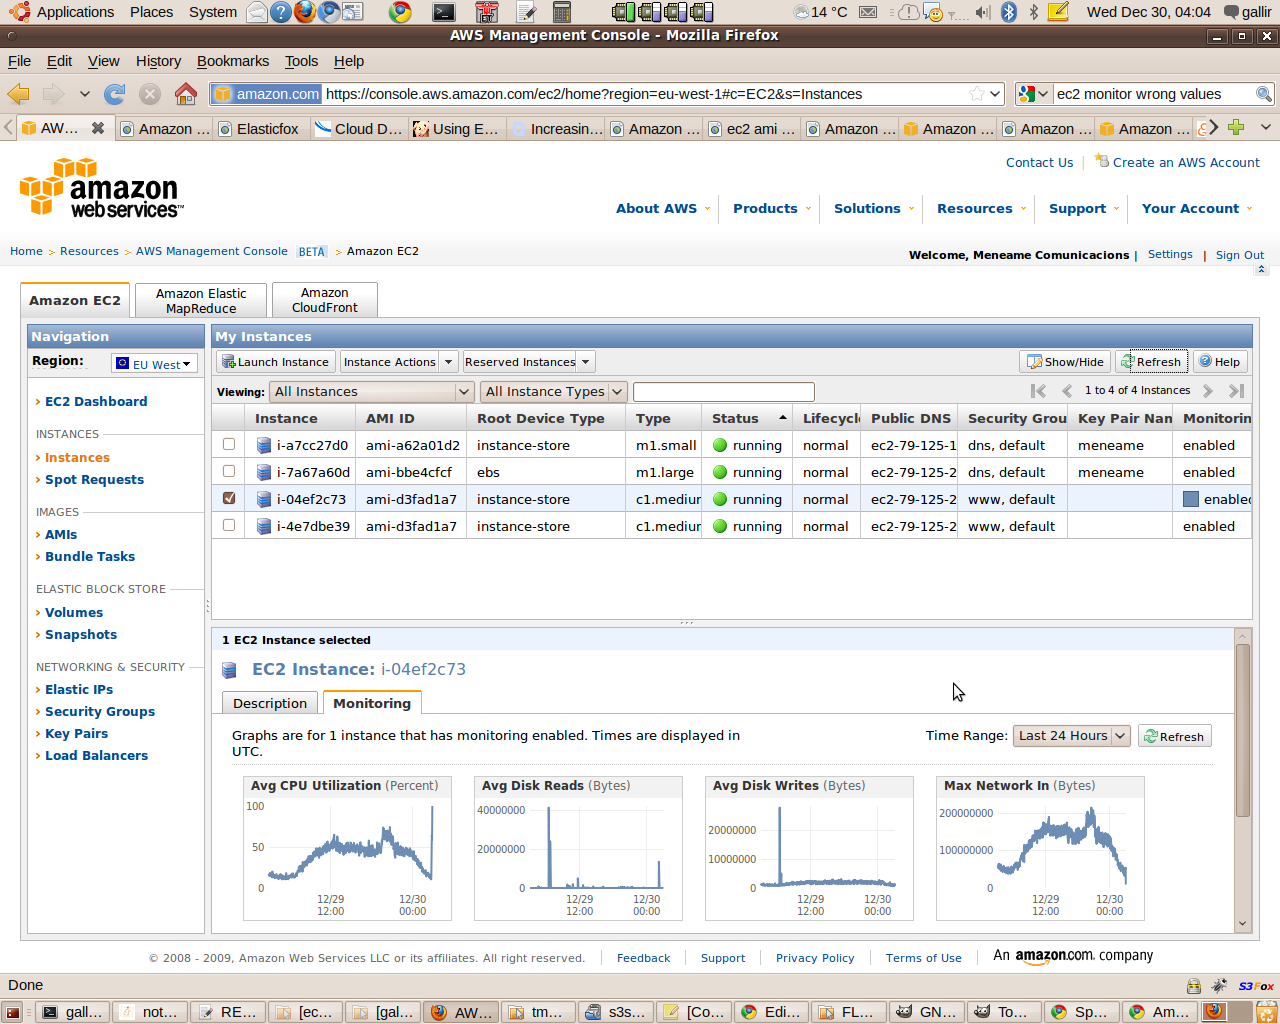Switch to the Amazon Elastic MapReduce tab
The width and height of the screenshot is (1280, 1024).
pos(201,300)
